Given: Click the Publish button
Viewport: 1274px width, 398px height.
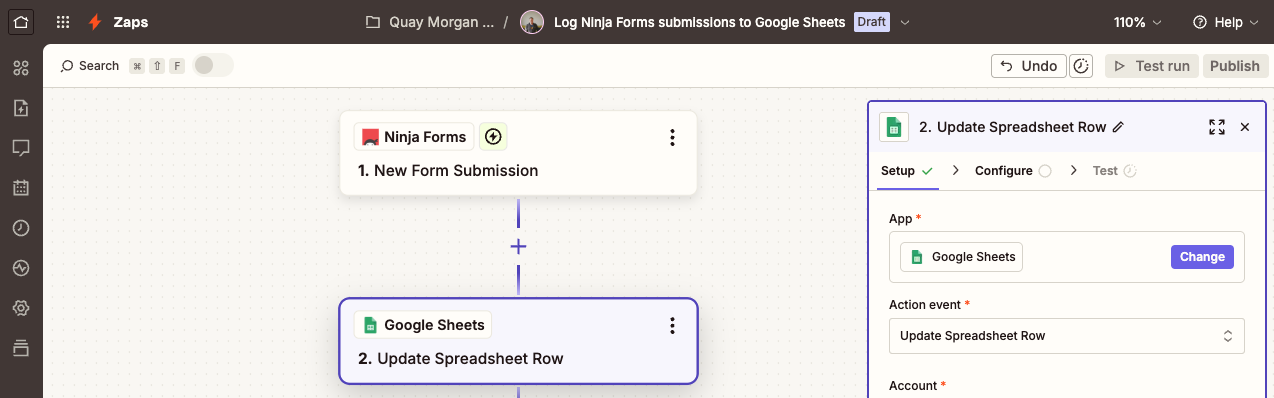Looking at the screenshot, I should (1235, 66).
